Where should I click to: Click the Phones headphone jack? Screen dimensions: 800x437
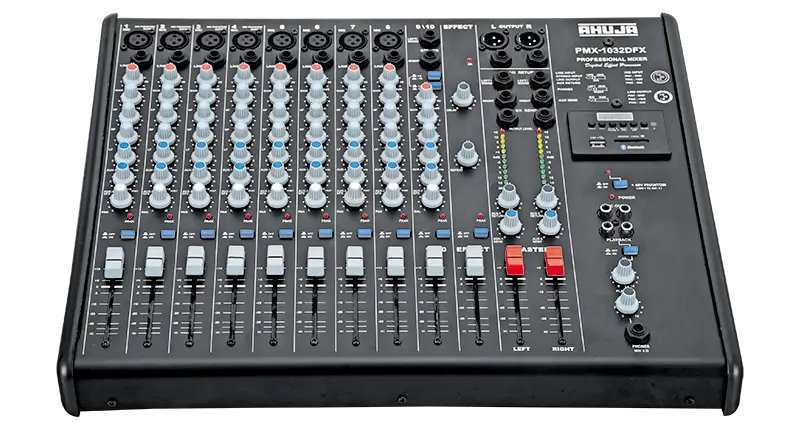click(637, 333)
